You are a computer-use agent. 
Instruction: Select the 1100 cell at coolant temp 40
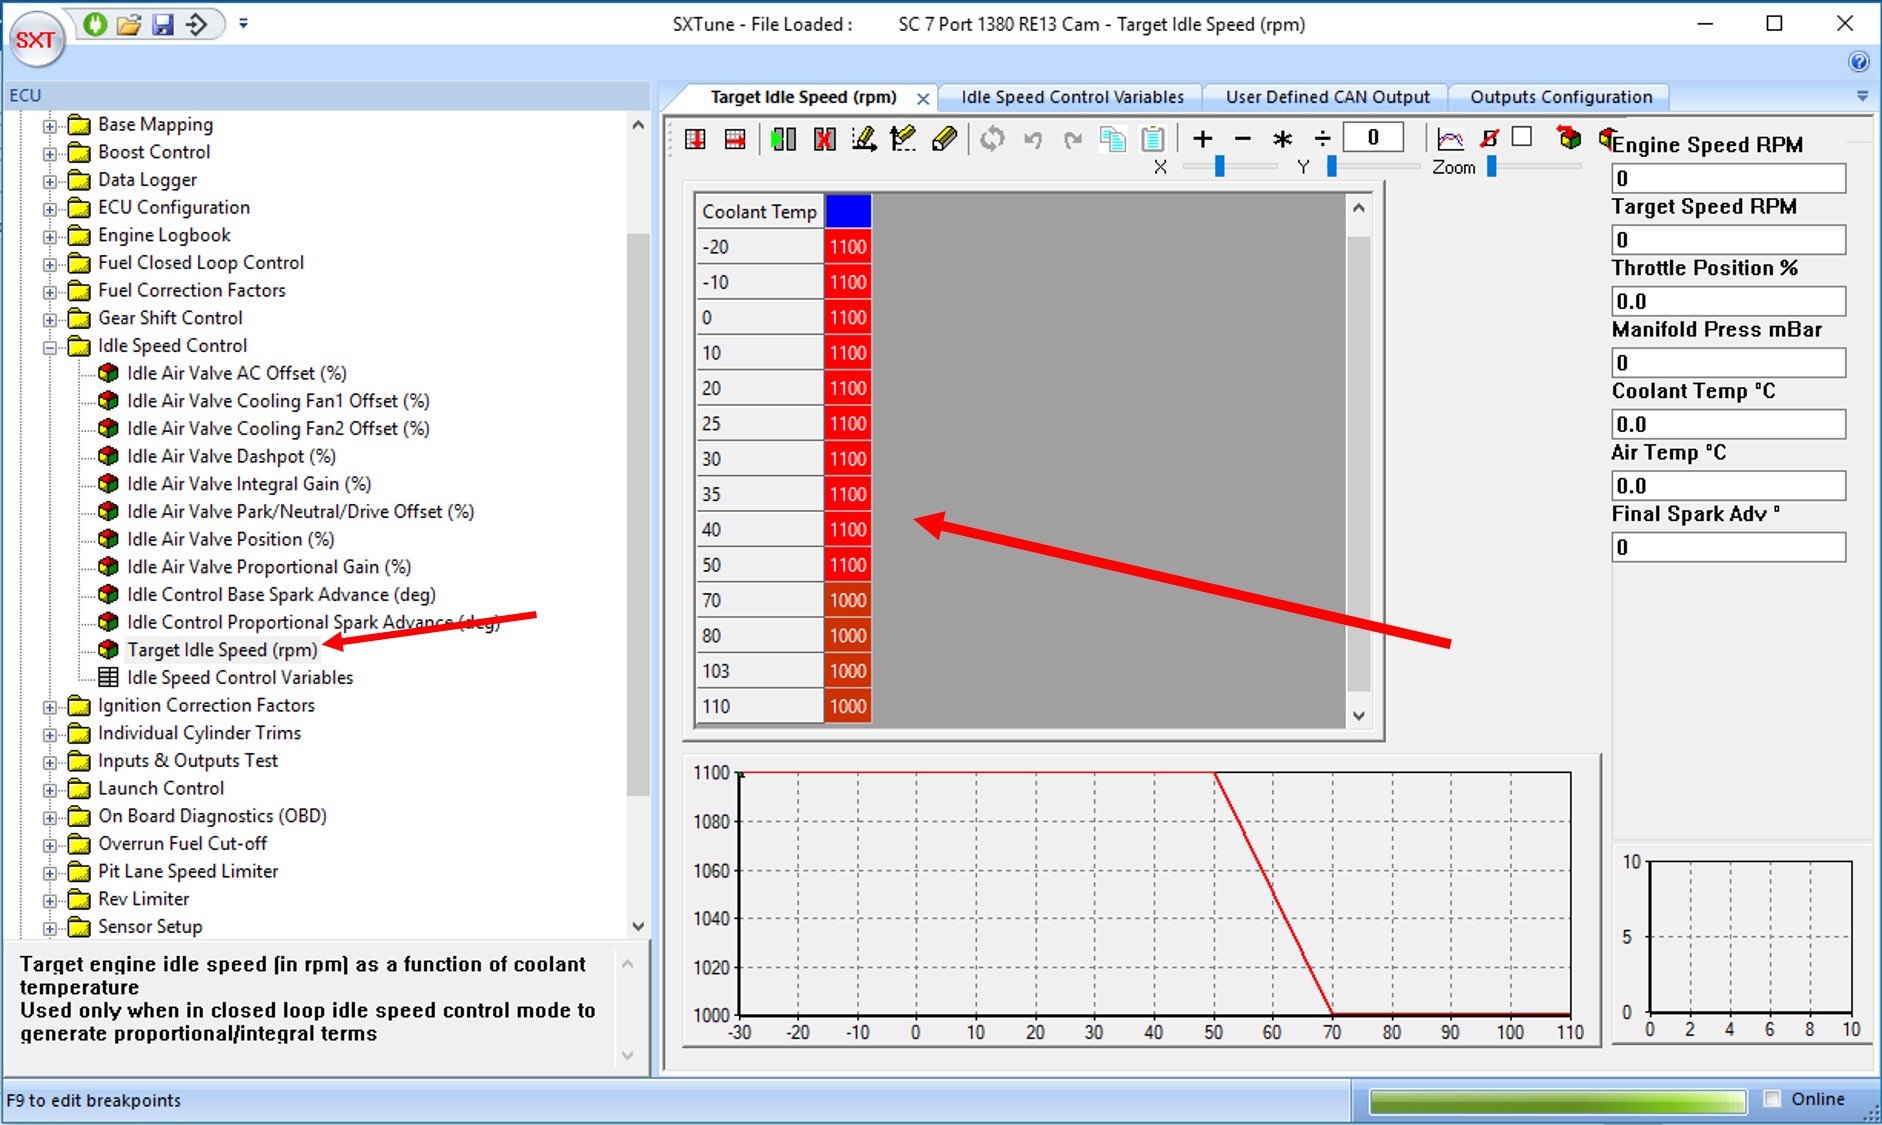(x=847, y=530)
